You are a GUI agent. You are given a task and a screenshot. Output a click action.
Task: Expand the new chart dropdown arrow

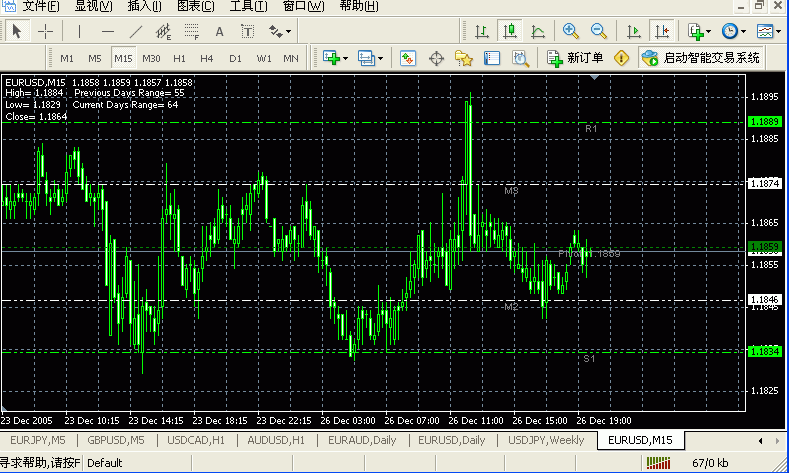709,32
